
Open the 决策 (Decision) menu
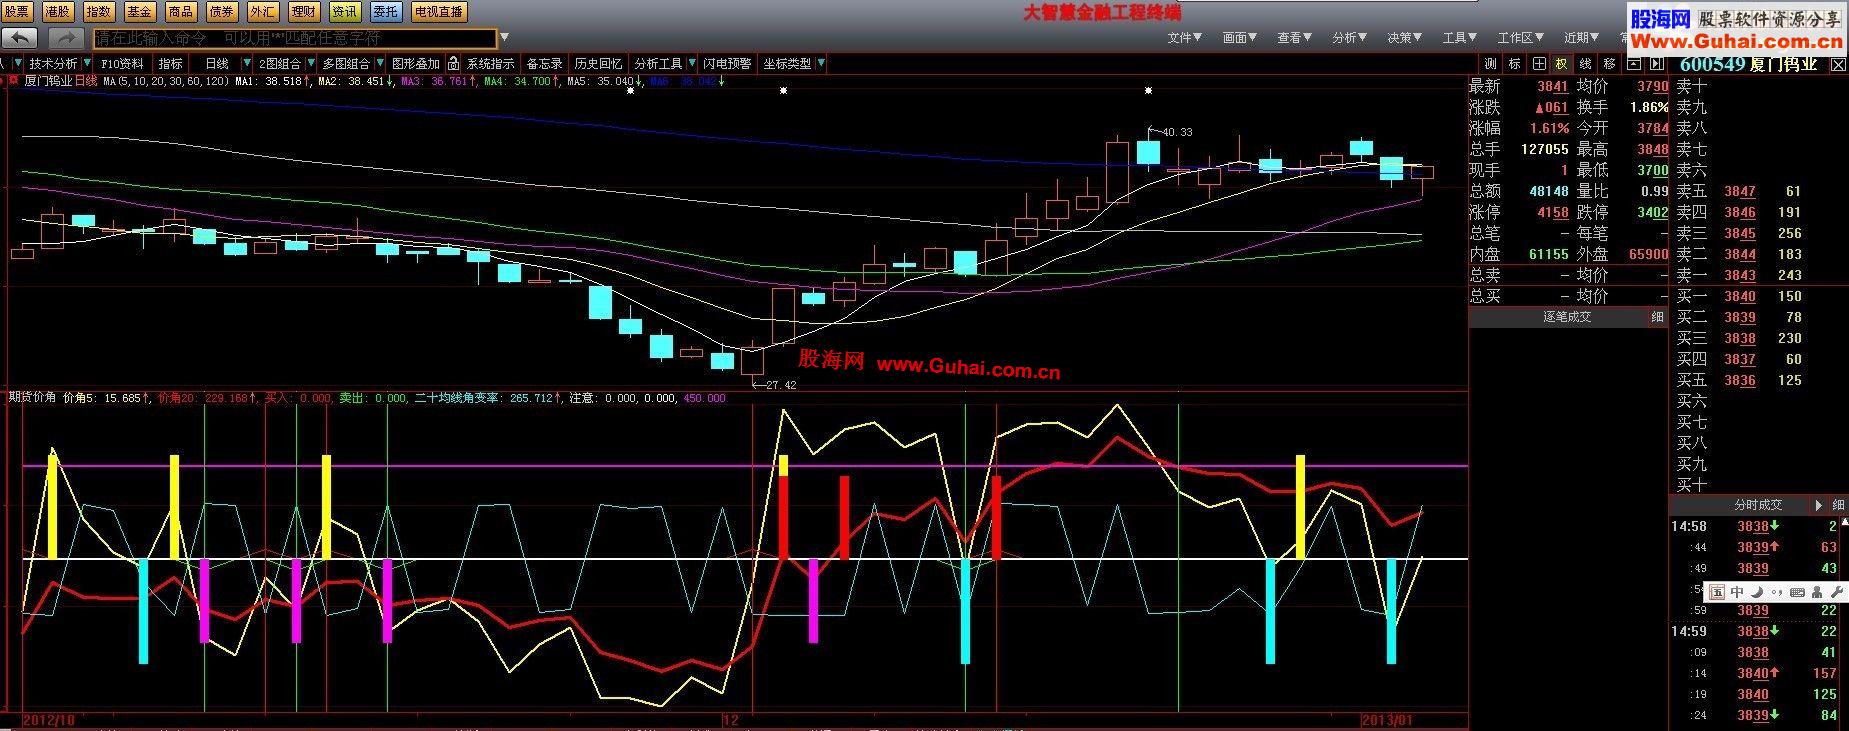(1405, 38)
